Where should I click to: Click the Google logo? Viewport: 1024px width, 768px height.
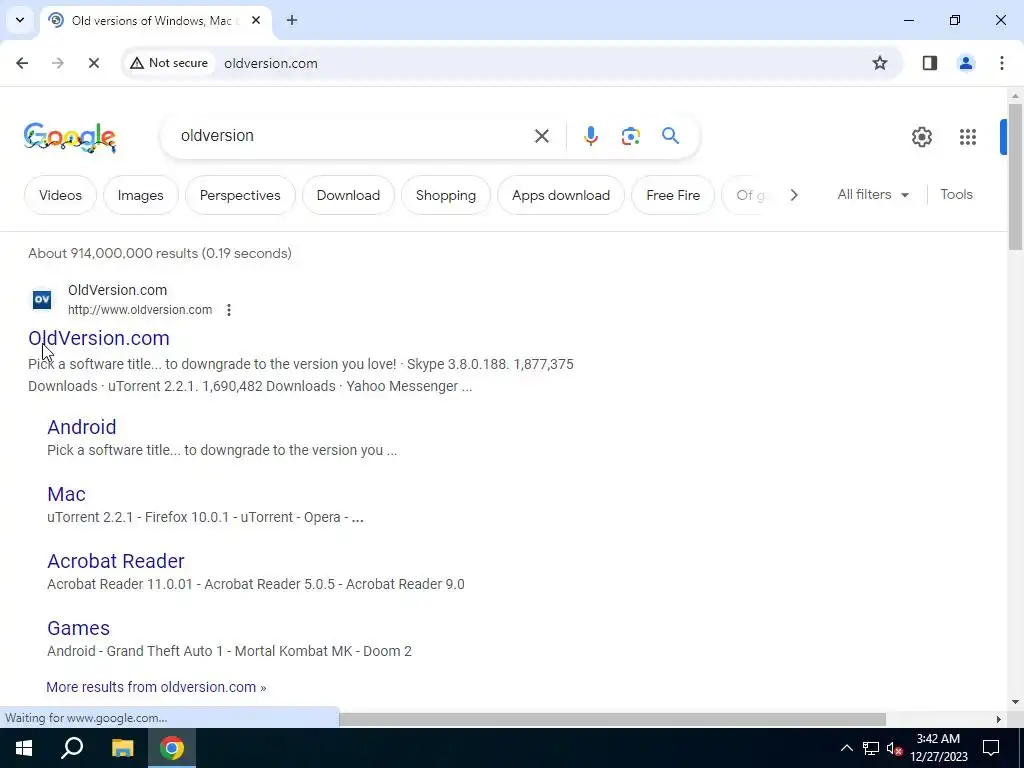pyautogui.click(x=70, y=137)
